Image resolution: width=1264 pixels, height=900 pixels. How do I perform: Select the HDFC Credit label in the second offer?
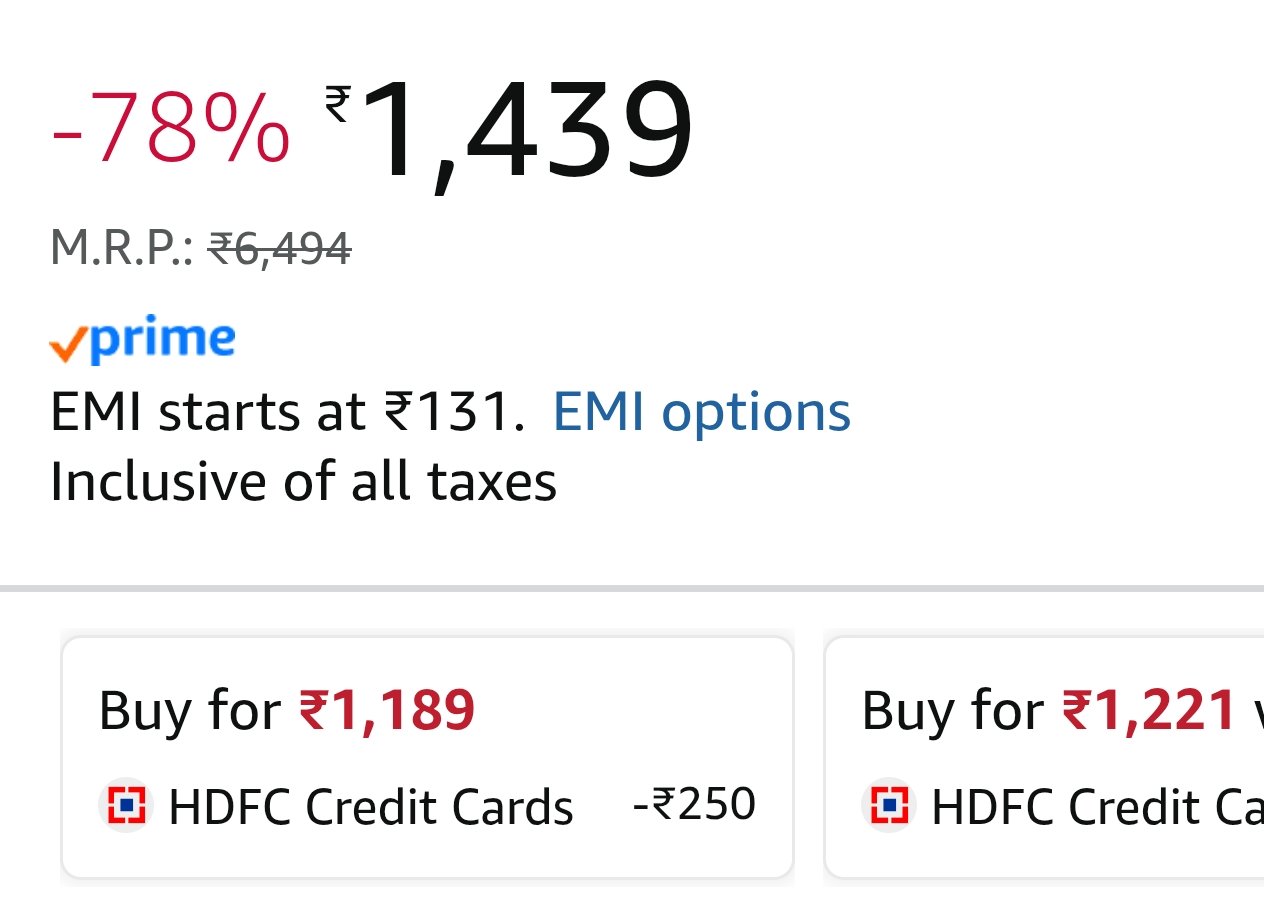[x=1096, y=807]
